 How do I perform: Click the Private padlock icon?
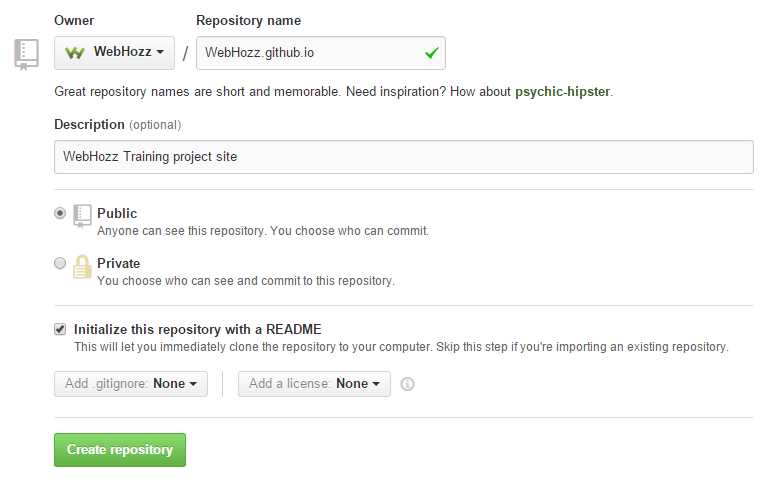(x=82, y=266)
